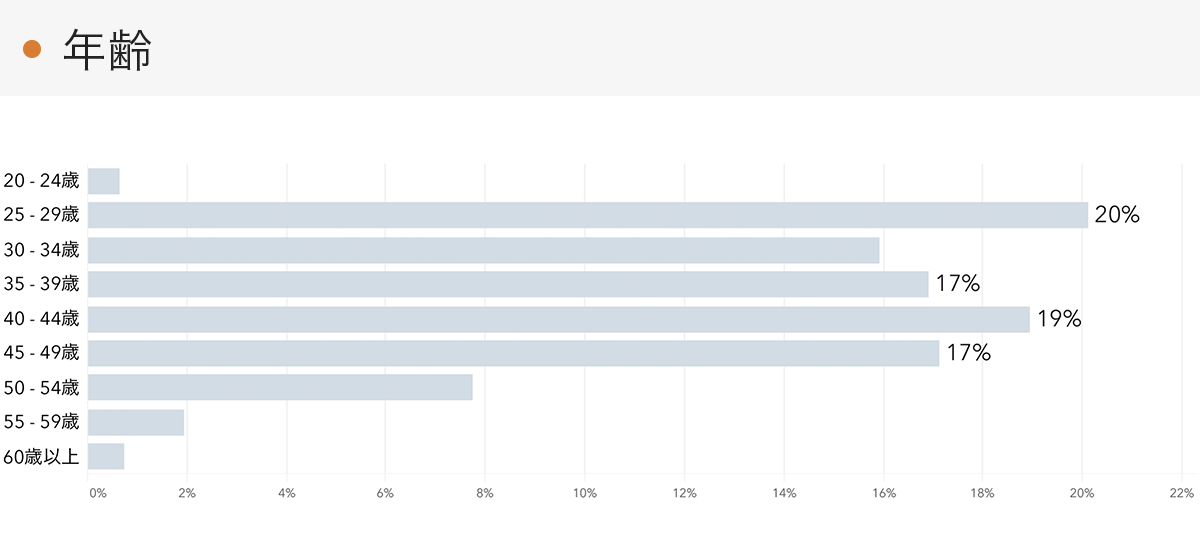Viewport: 1200px width, 544px height.
Task: Select the 30 - 34歲 bar
Action: pyautogui.click(x=483, y=250)
